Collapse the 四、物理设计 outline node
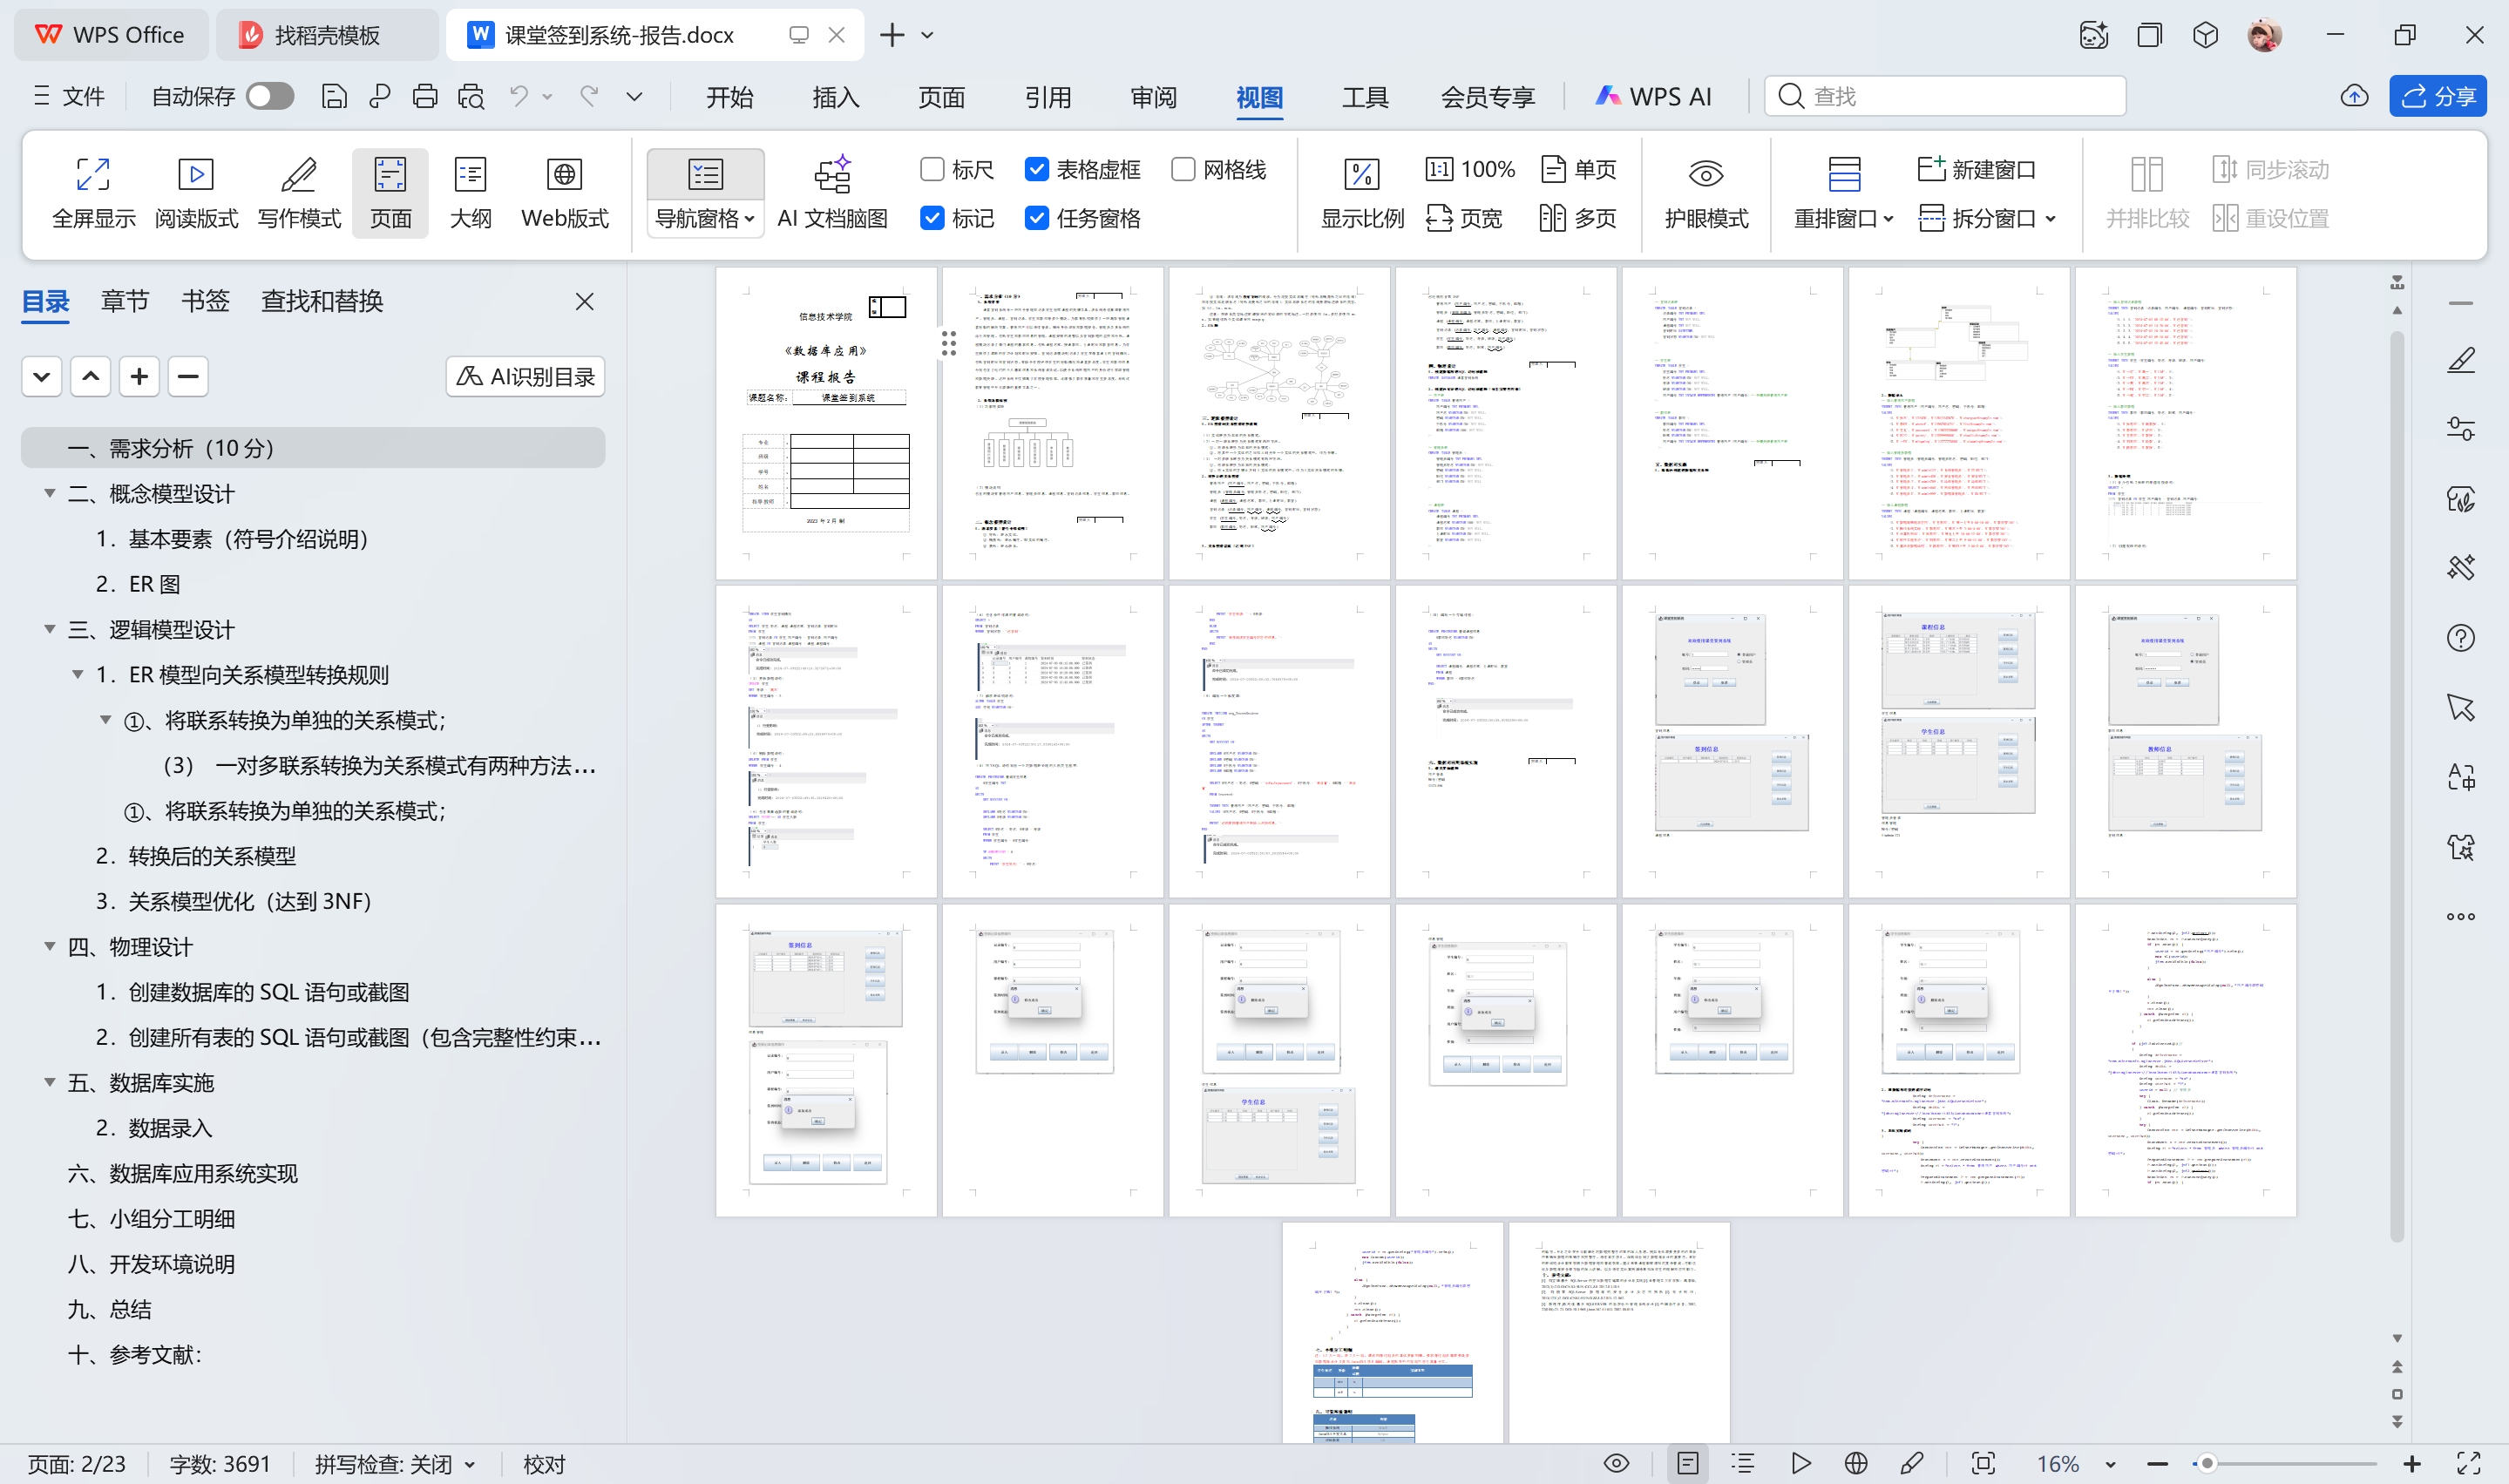 click(x=49, y=946)
